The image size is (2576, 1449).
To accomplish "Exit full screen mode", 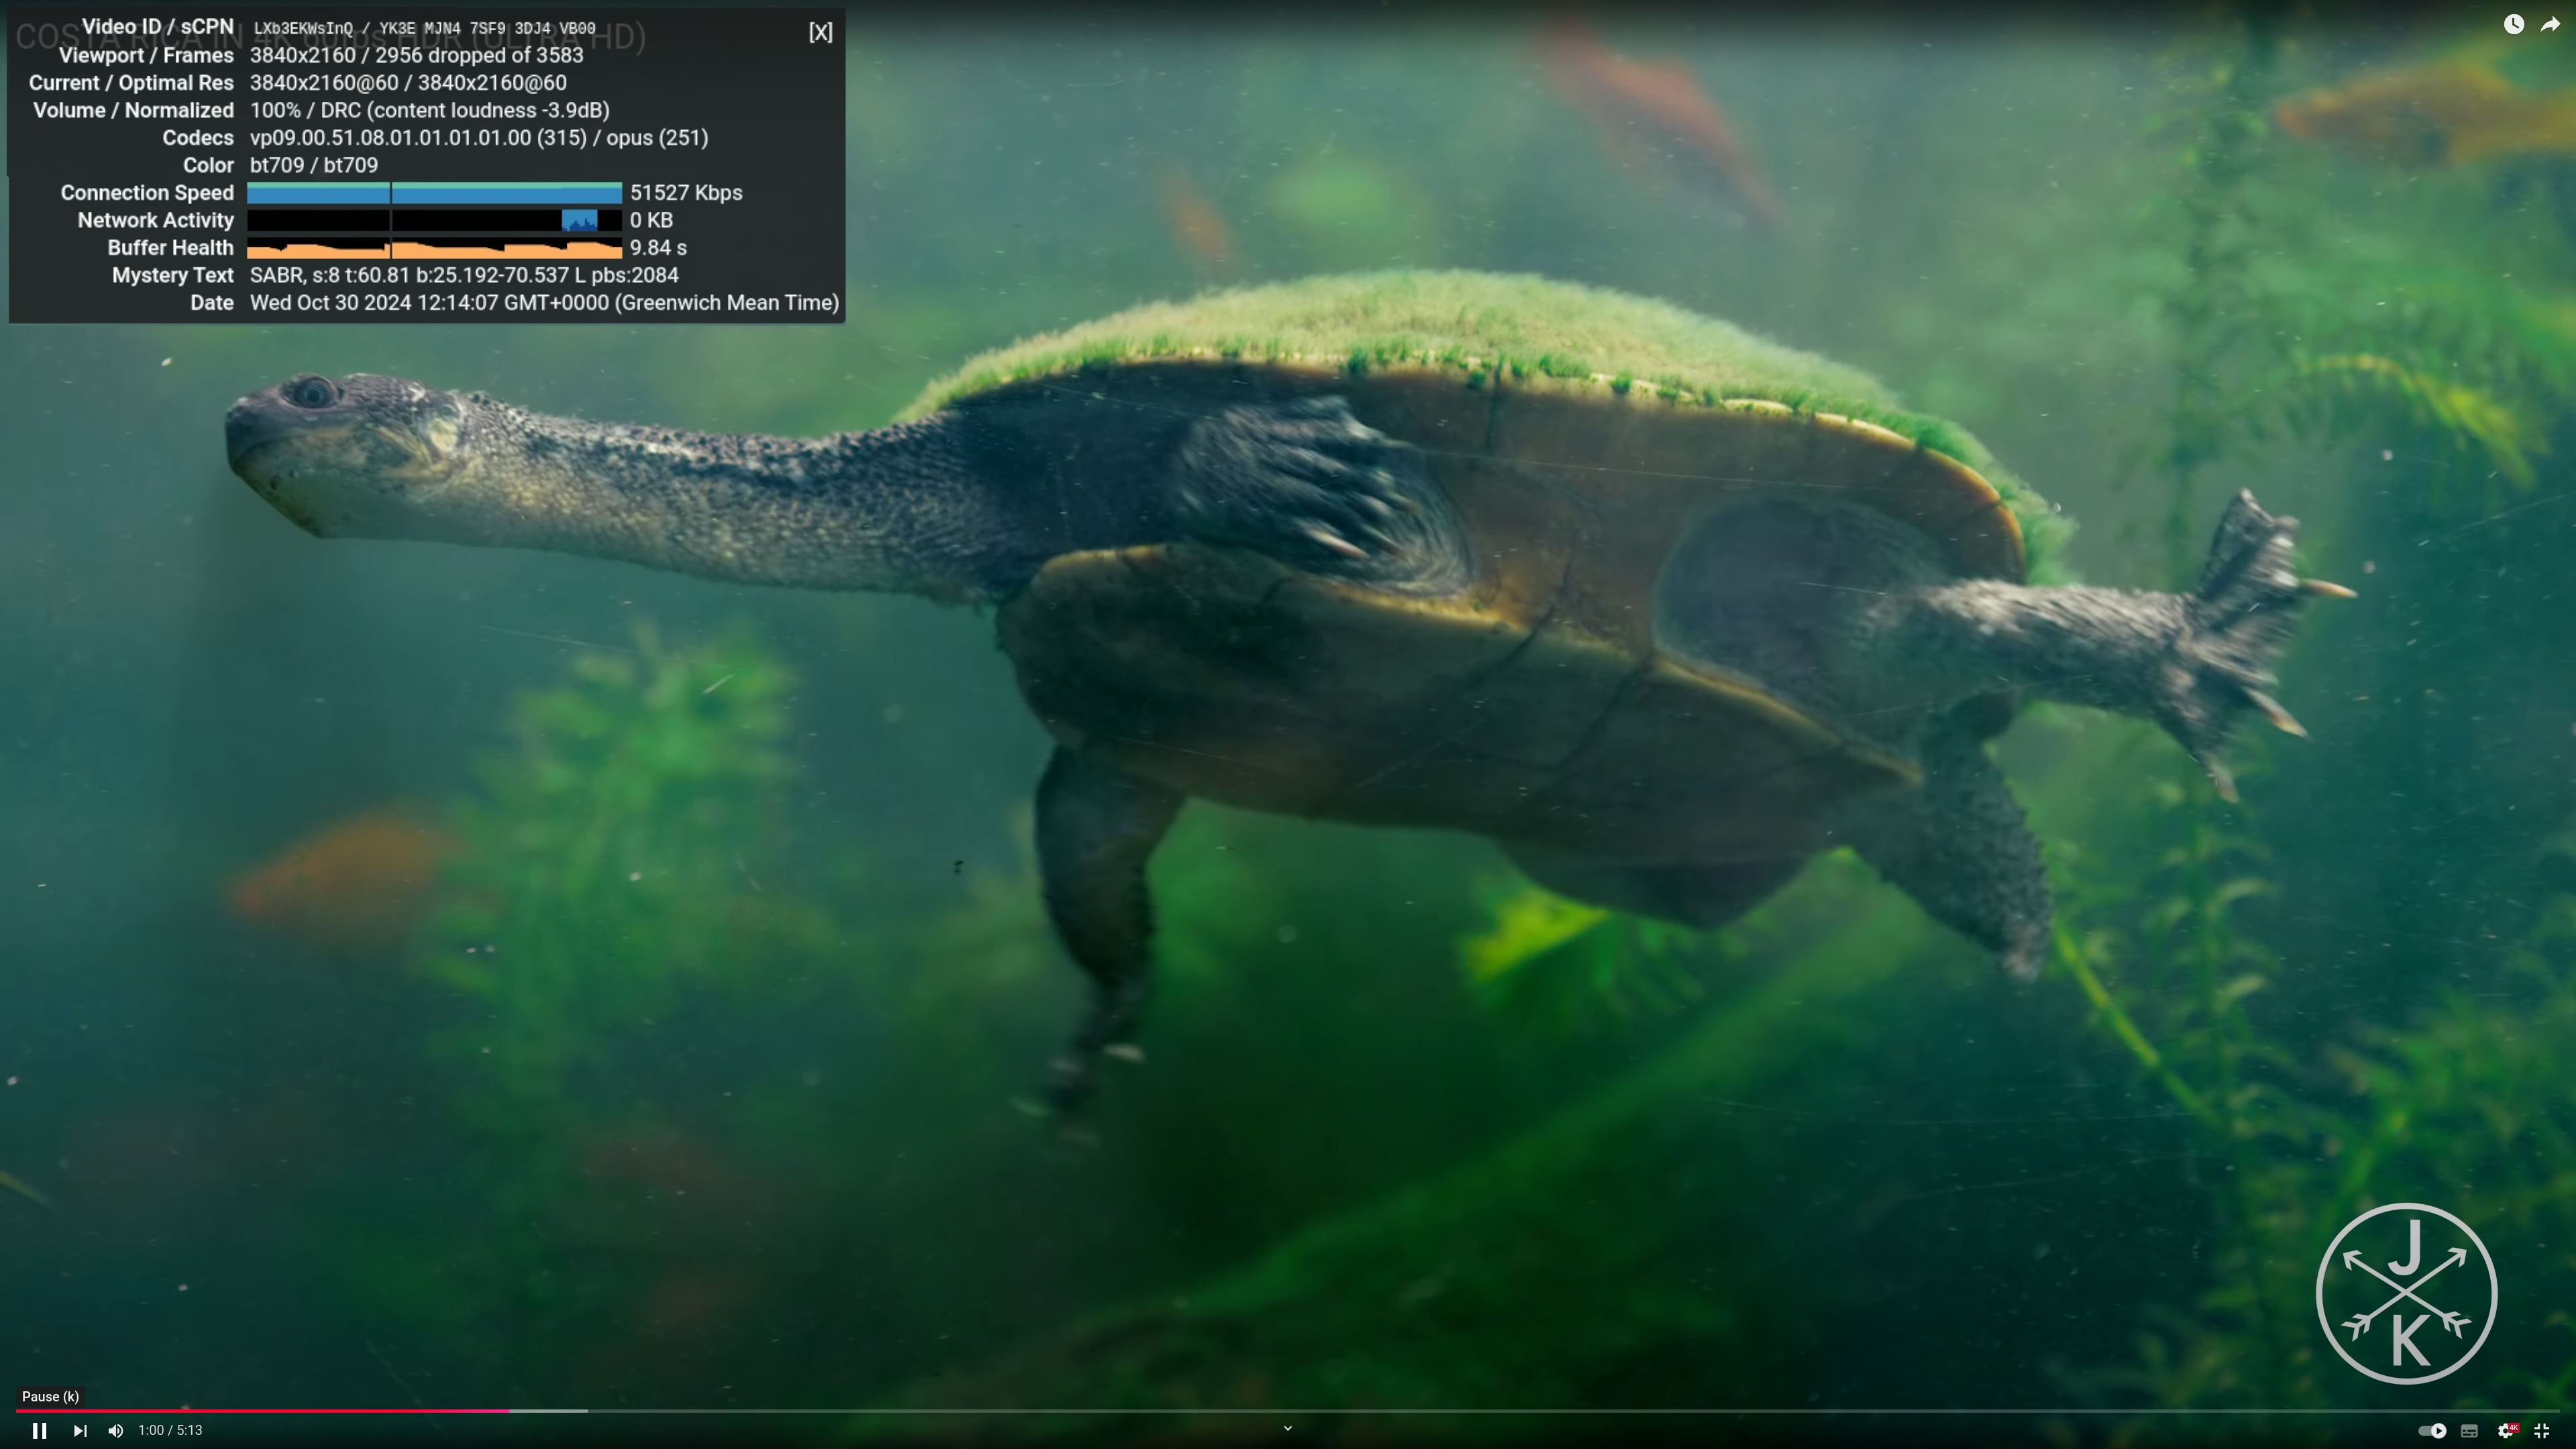I will 2542,1430.
